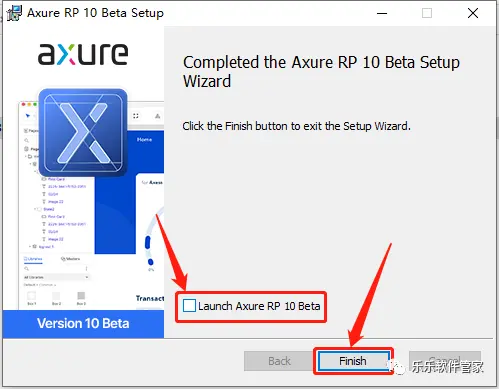Click the Box 3 gray widget thumbnail

[x=81, y=296]
